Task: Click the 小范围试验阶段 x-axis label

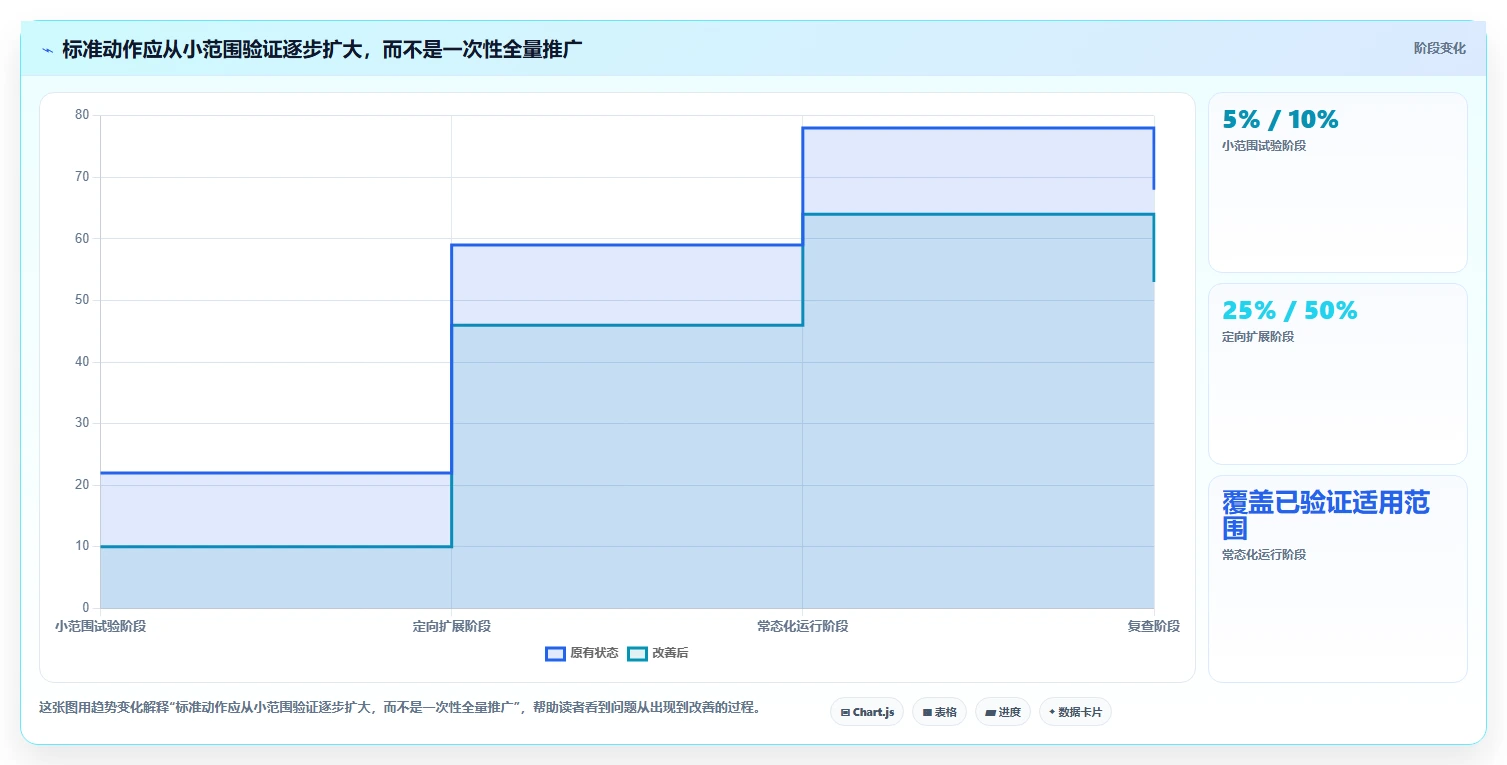Action: pos(100,626)
